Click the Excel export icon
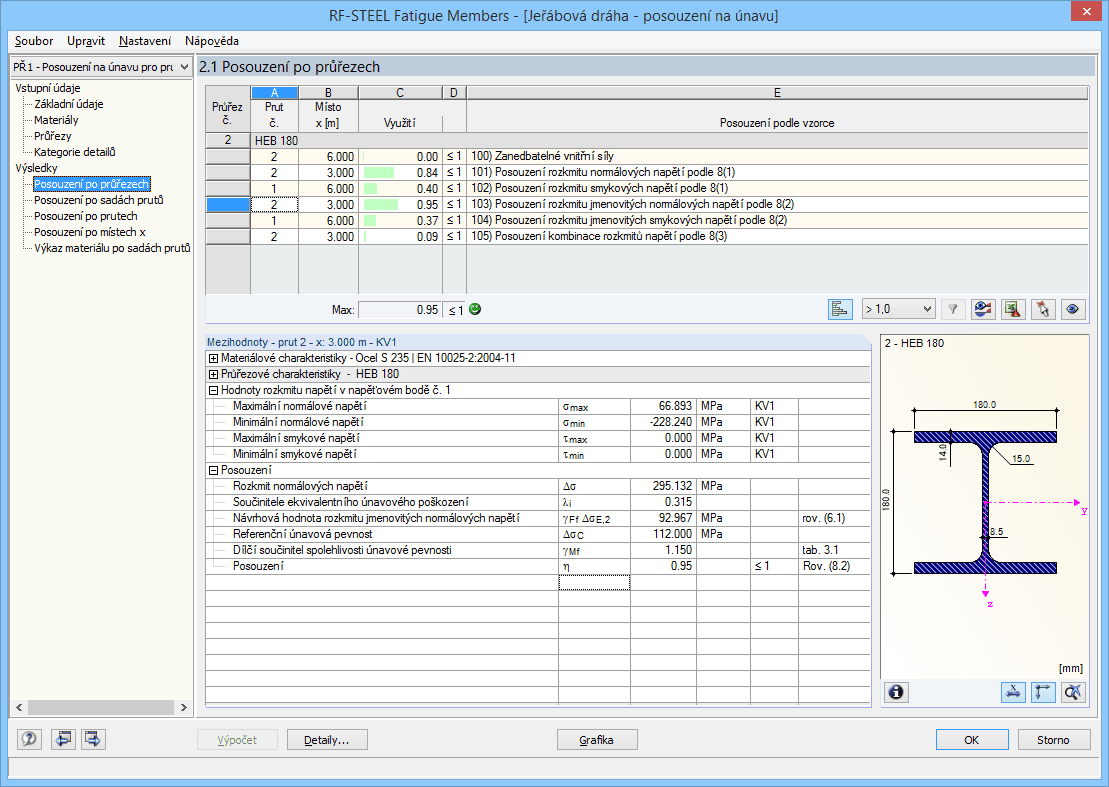 1014,309
